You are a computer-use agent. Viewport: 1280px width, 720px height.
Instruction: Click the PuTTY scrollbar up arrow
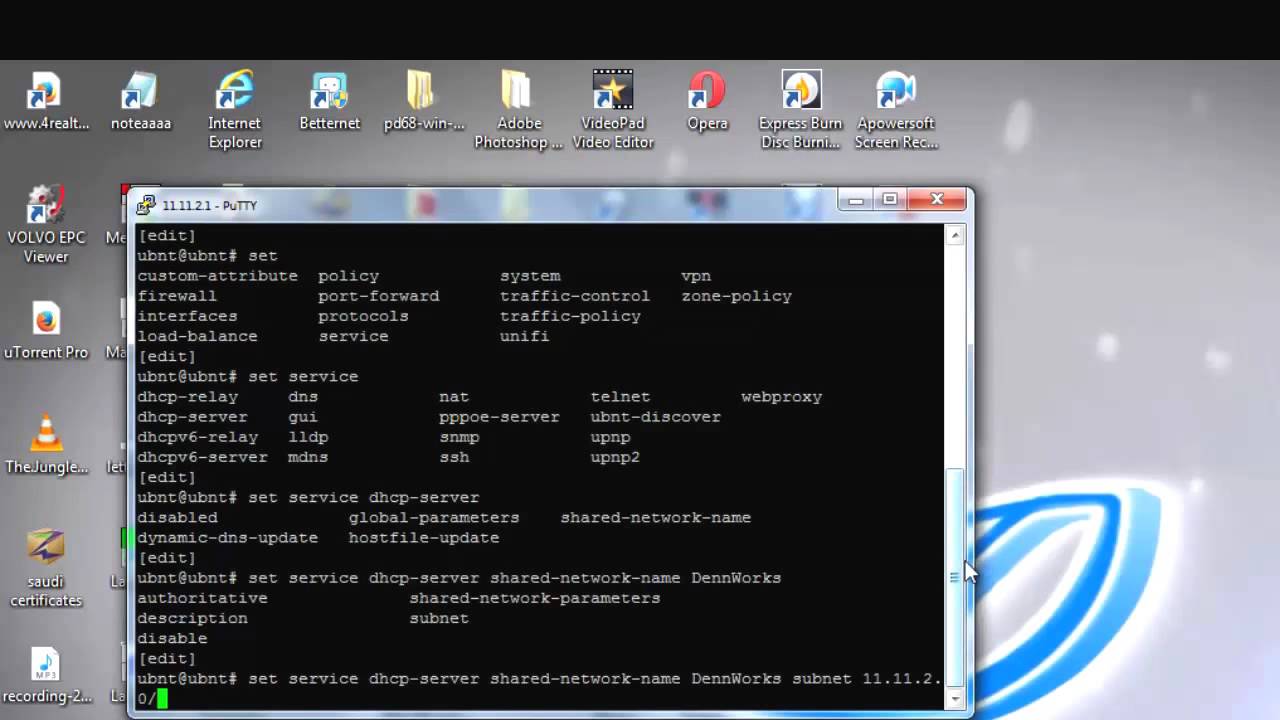[955, 236]
